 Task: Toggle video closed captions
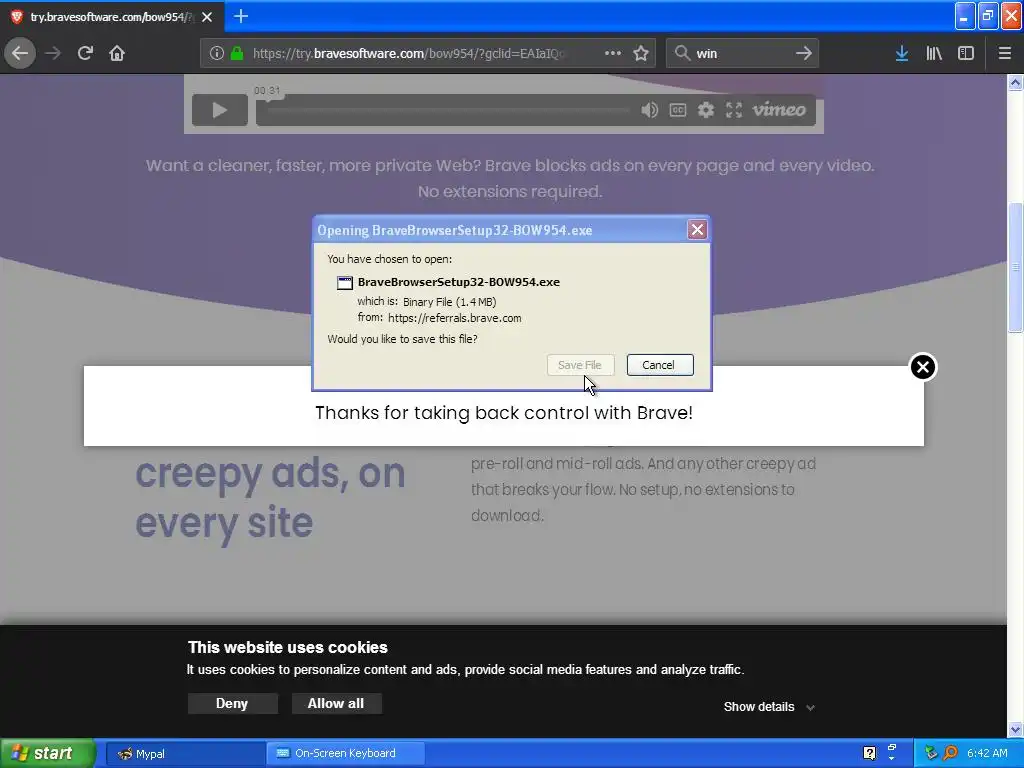[678, 110]
